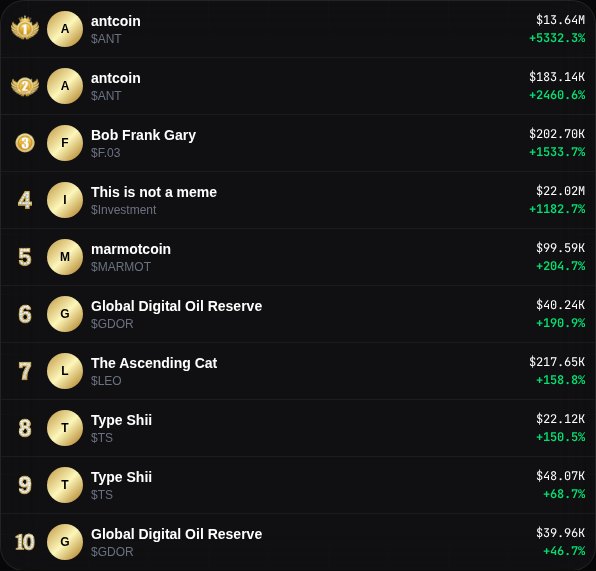
Task: Open Global Digital Oil Reserve ranked sixth
Action: point(176,306)
